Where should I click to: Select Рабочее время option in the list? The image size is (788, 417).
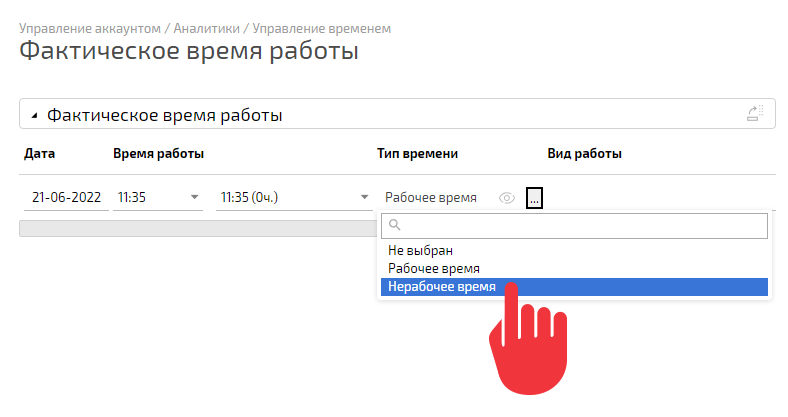click(574, 268)
